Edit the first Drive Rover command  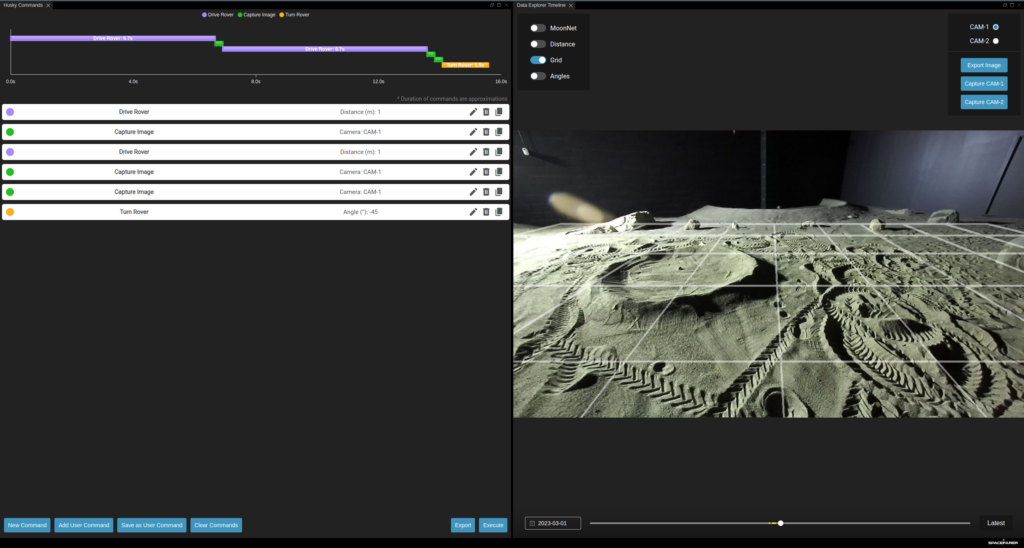tap(473, 112)
